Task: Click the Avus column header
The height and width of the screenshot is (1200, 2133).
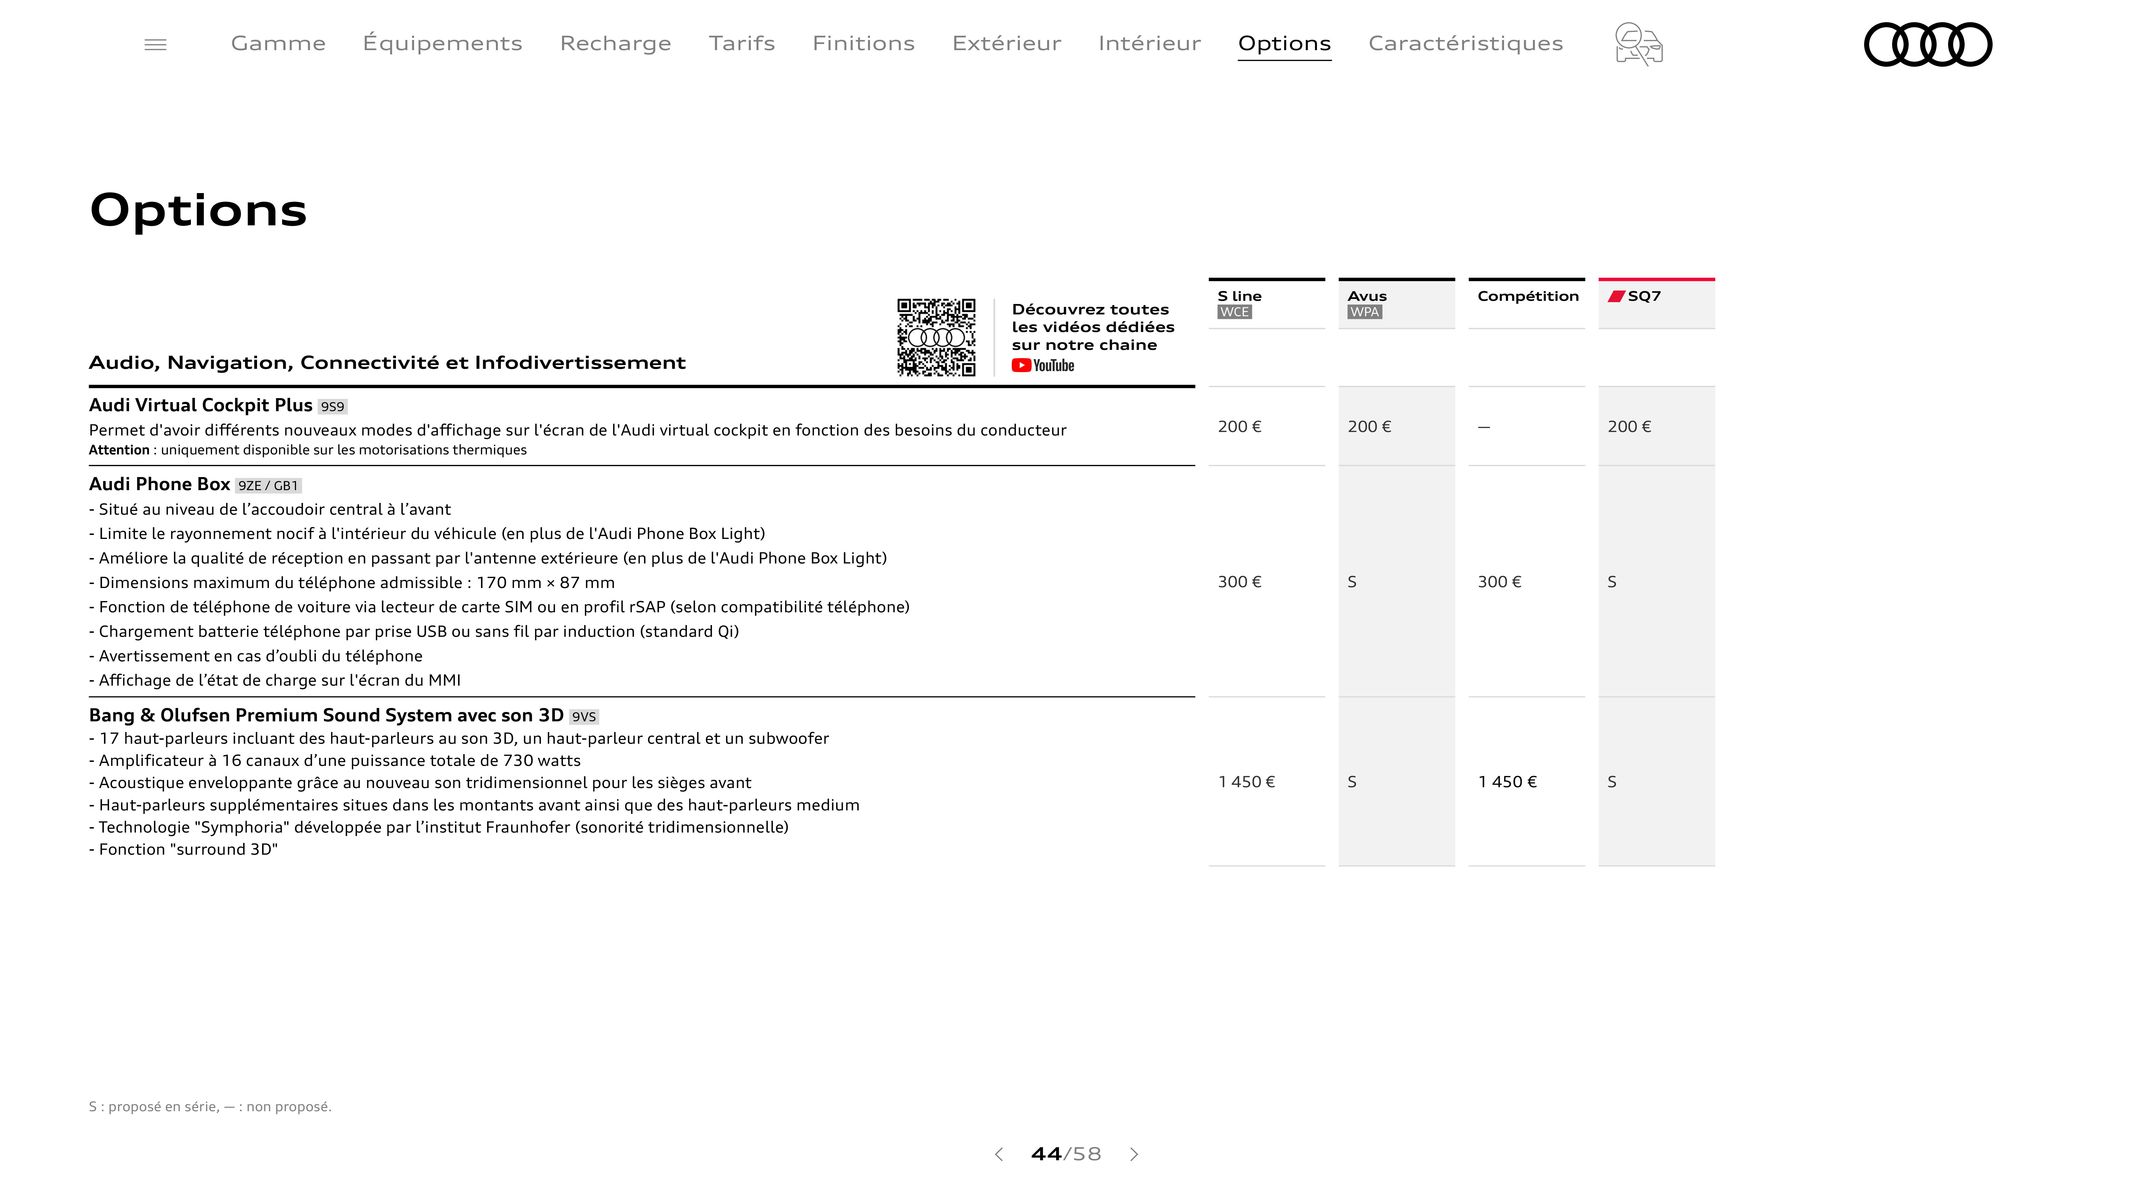Action: 1396,303
